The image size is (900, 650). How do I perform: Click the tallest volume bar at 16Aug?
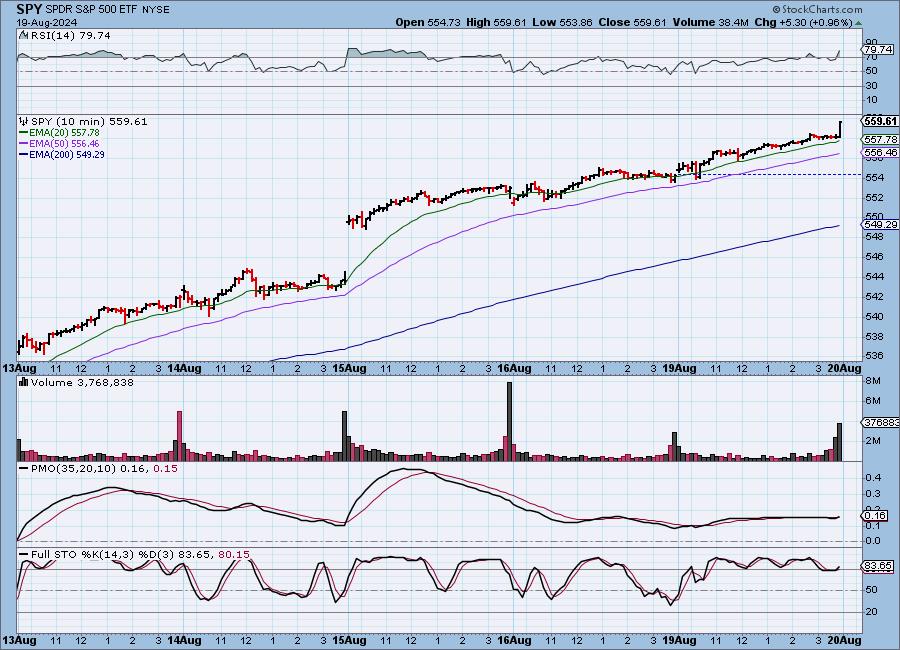click(x=509, y=421)
